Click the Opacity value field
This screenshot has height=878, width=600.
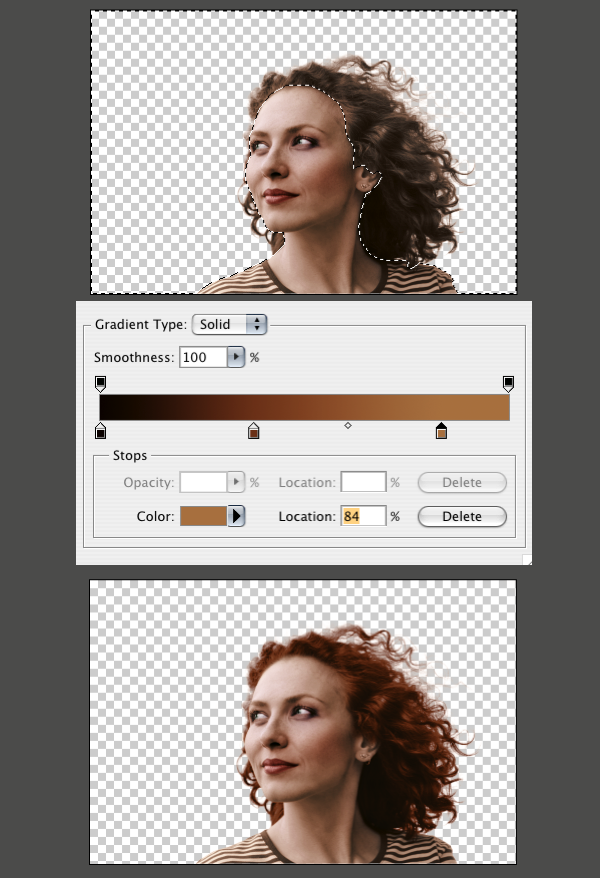point(203,482)
